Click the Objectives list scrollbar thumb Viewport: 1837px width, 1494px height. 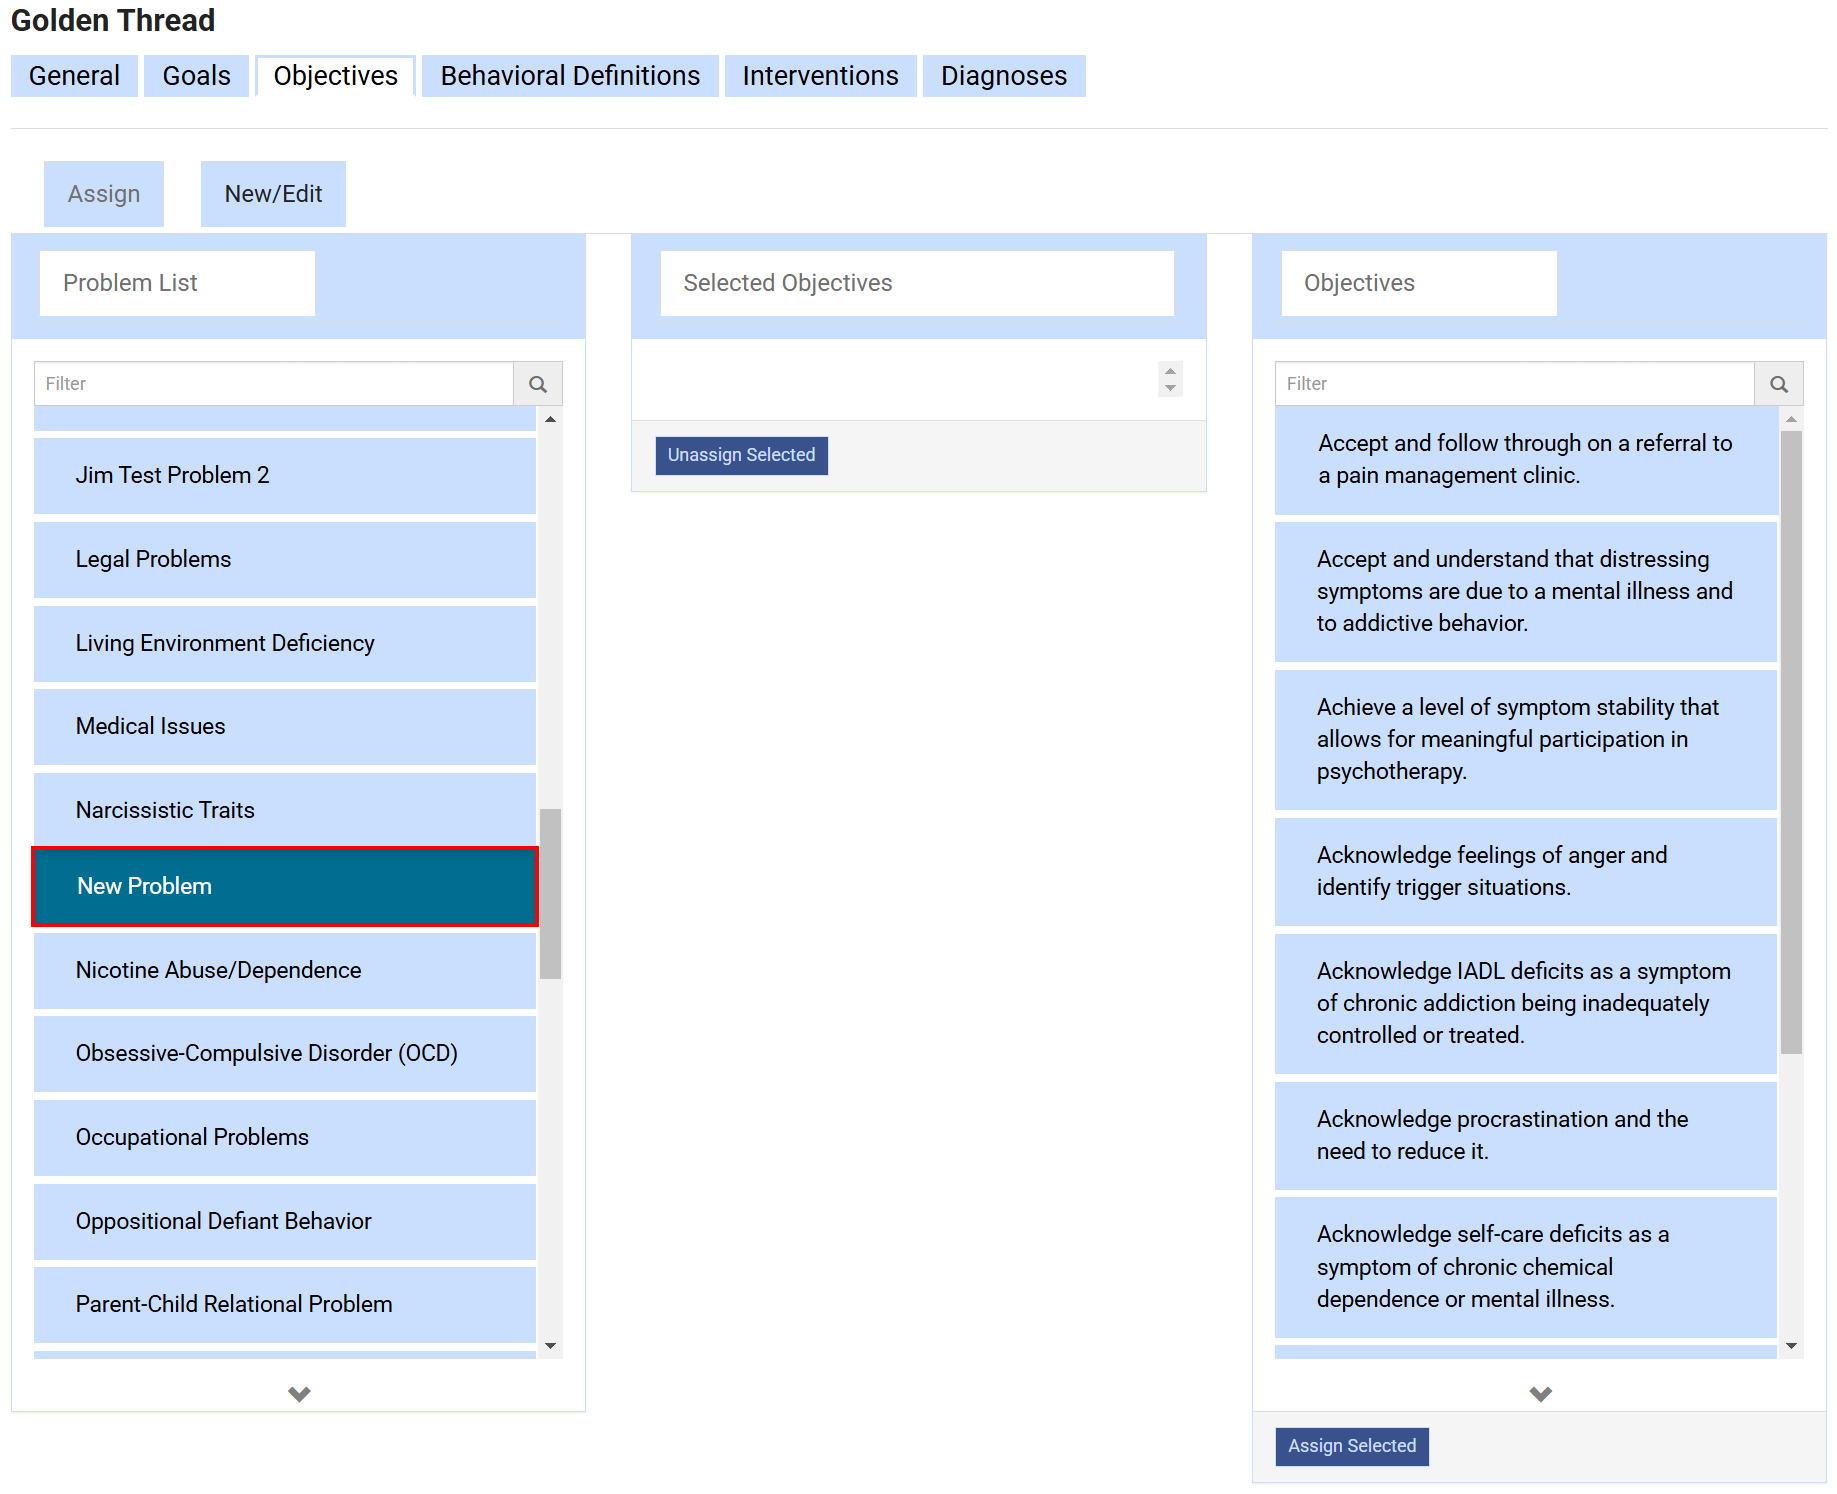click(1791, 740)
